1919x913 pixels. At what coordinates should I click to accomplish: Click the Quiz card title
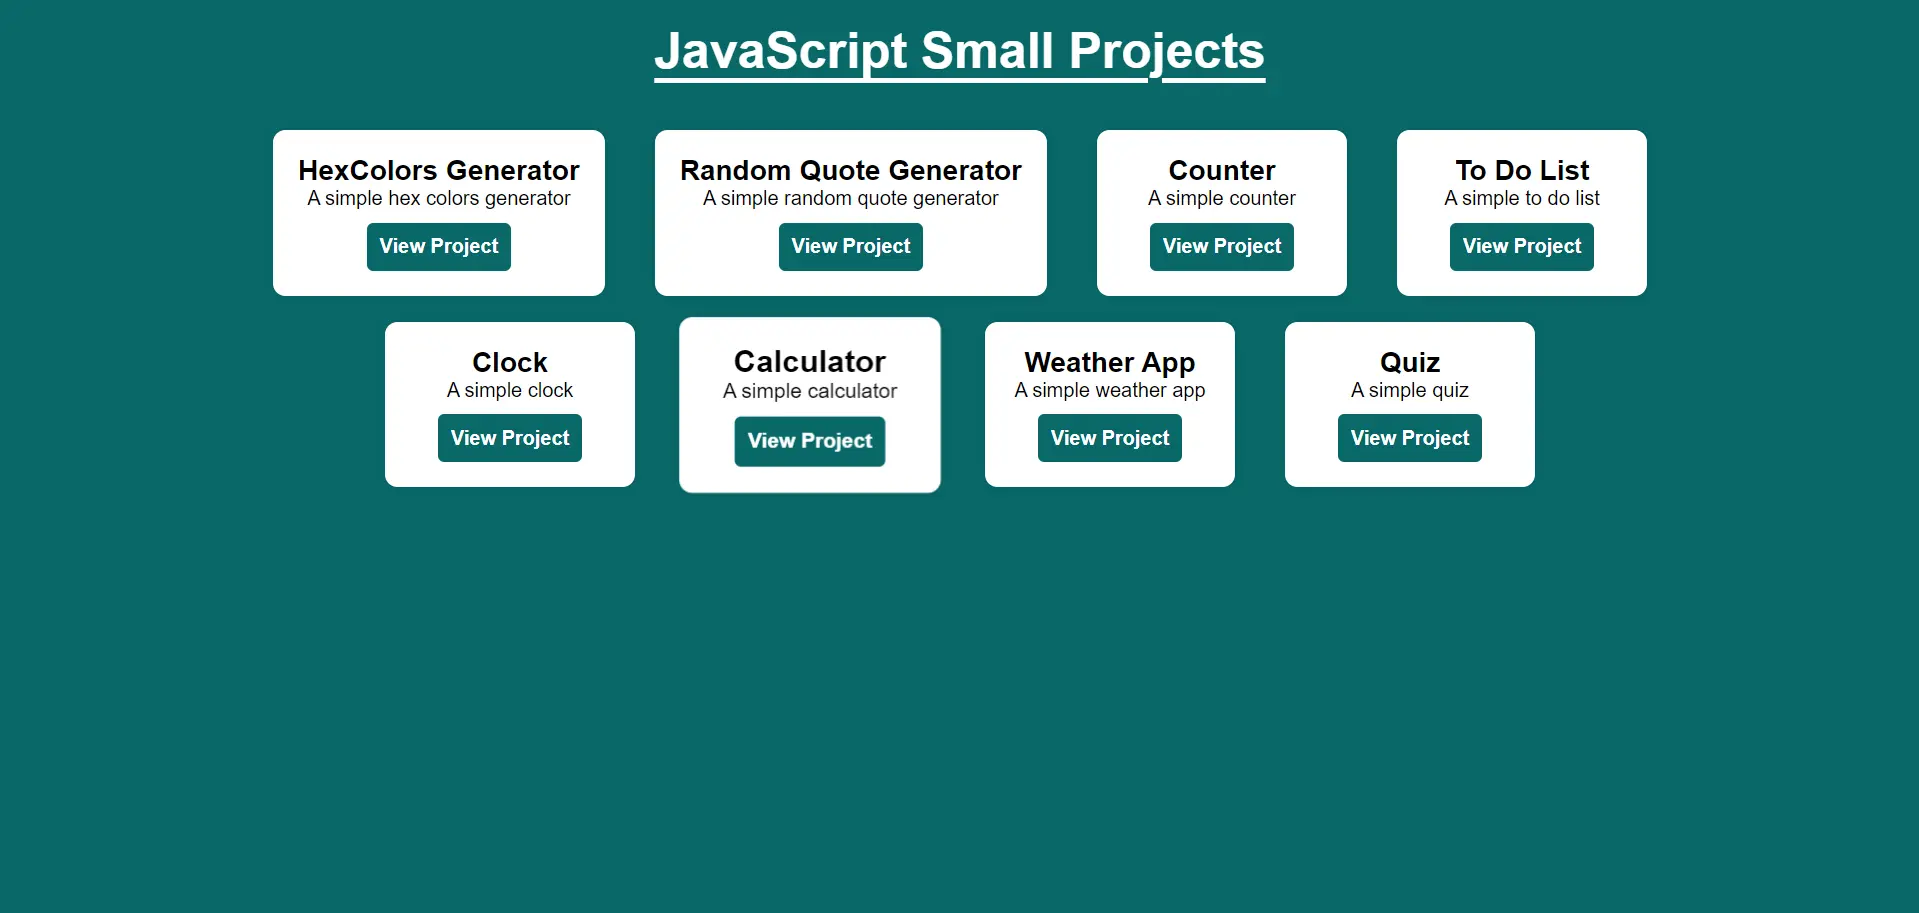[x=1410, y=362]
